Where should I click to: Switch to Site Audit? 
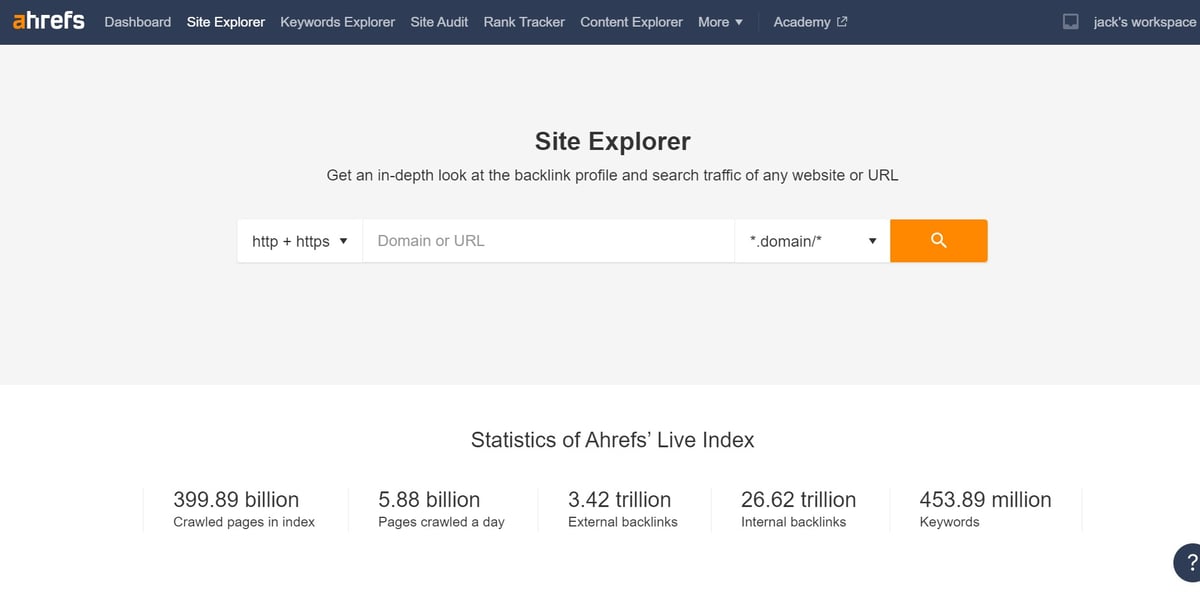439,22
